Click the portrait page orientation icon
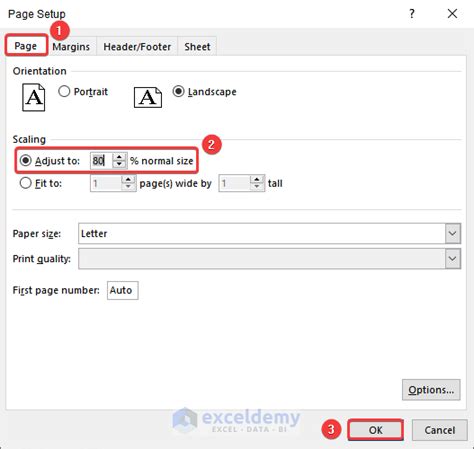This screenshot has height=449, width=474. pyautogui.click(x=34, y=97)
